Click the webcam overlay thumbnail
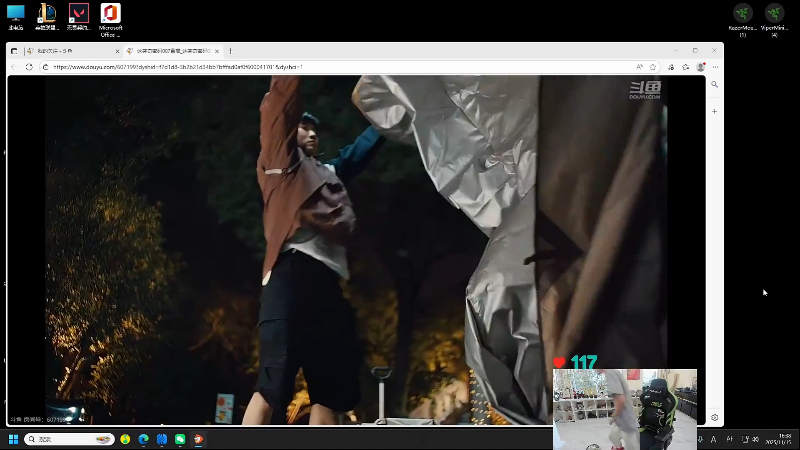The width and height of the screenshot is (800, 450). (624, 409)
